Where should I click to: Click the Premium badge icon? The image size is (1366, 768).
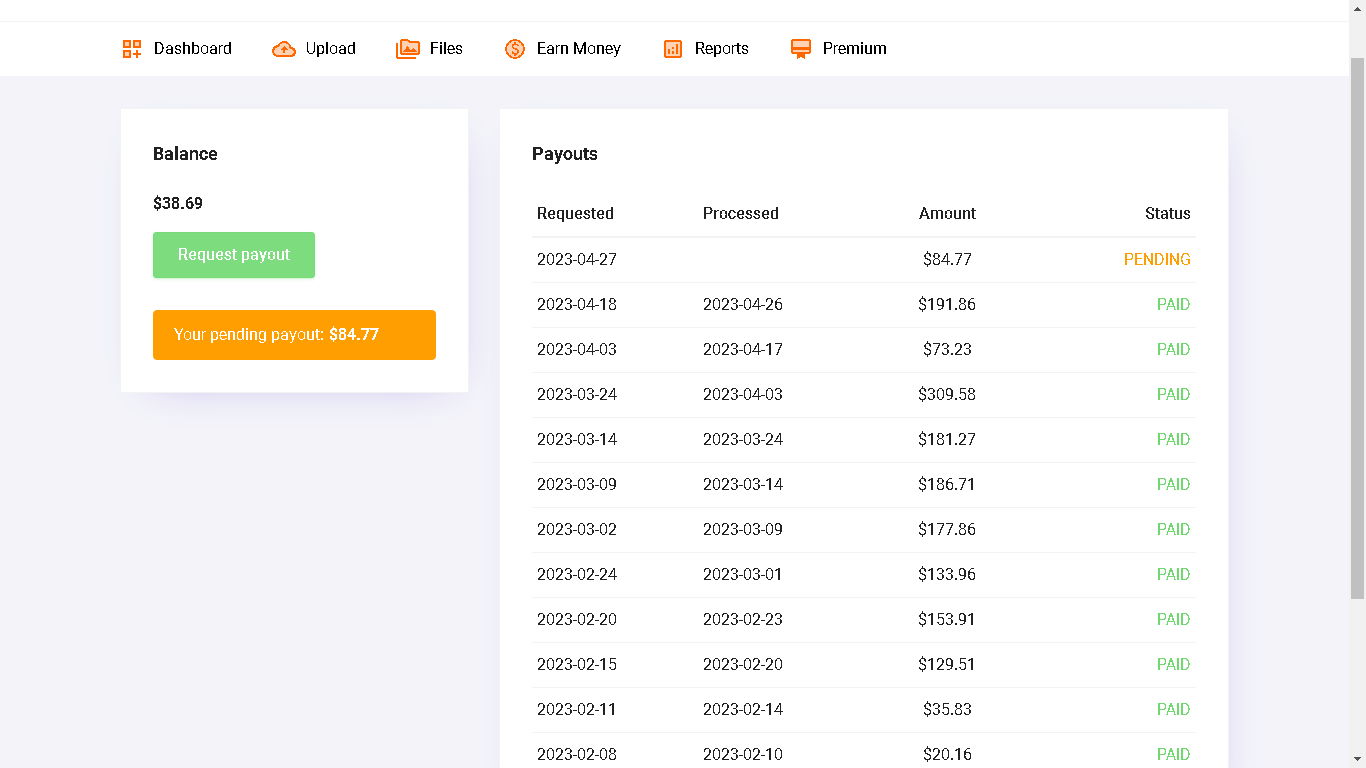800,49
